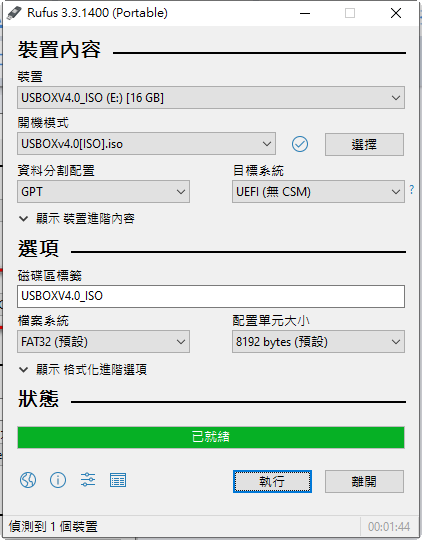Click the target system help question mark
The width and height of the screenshot is (422, 540).
411,189
